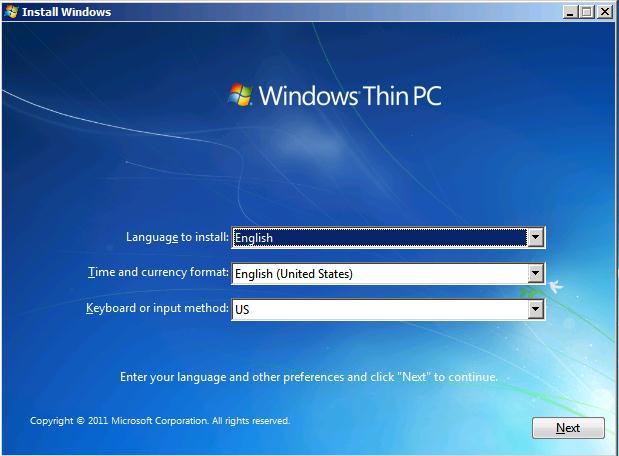Screen dimensions: 619x456
Task: Click the Windows Thin PC heading text
Action: pyautogui.click(x=349, y=96)
